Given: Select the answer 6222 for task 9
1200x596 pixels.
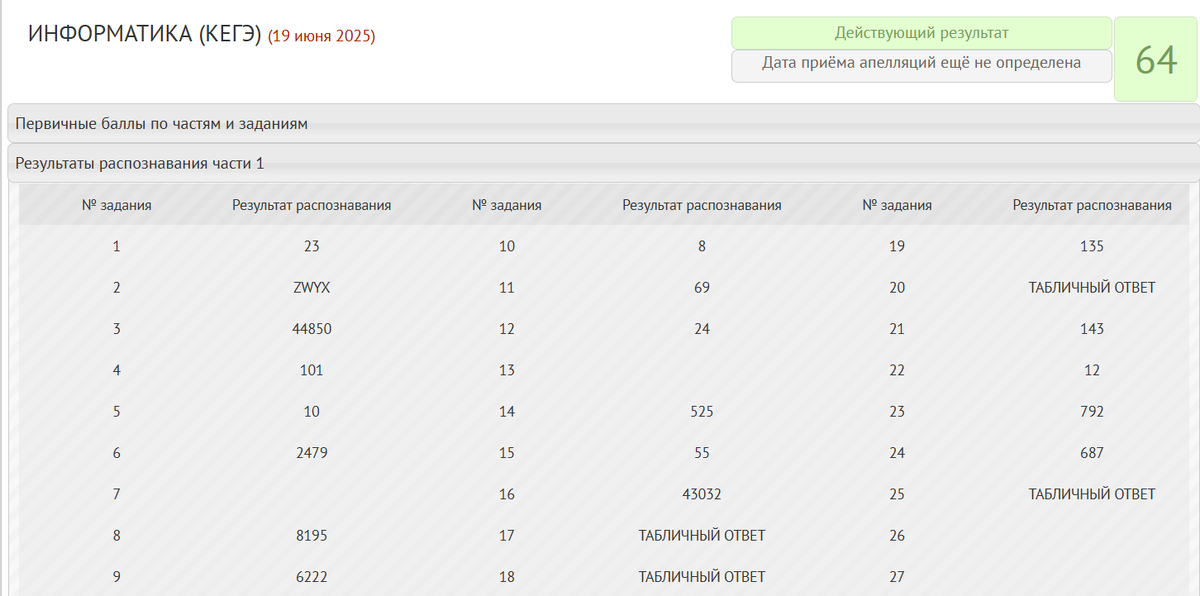Looking at the screenshot, I should coord(312,577).
